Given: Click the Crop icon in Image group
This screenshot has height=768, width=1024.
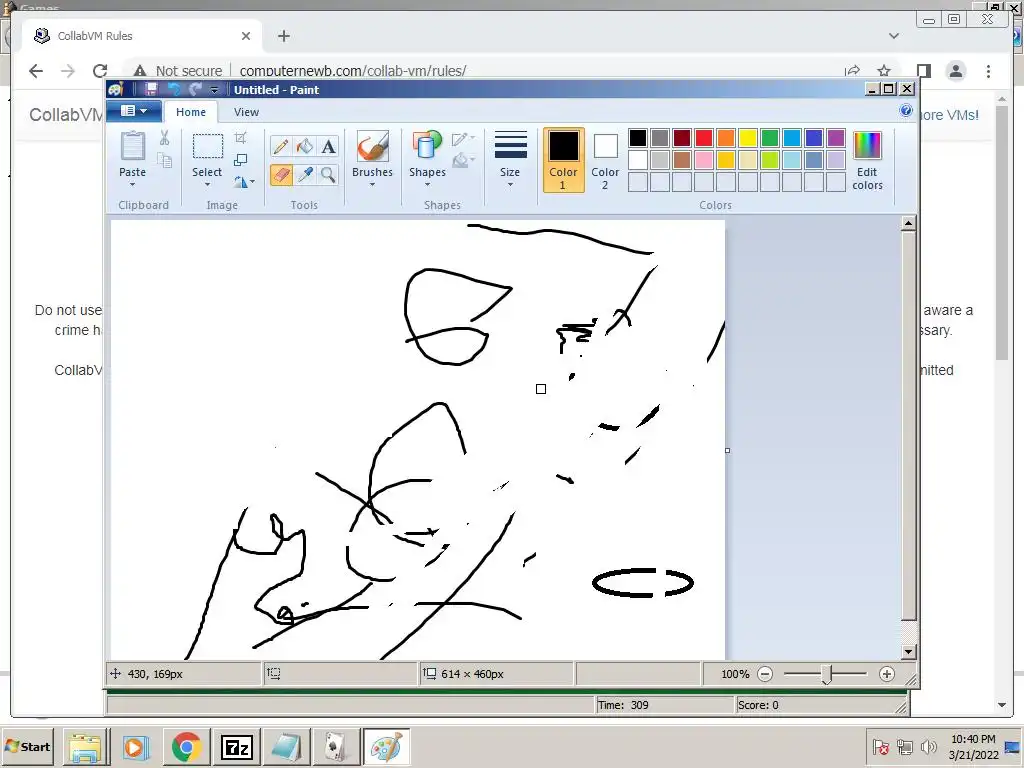Looking at the screenshot, I should tap(240, 138).
